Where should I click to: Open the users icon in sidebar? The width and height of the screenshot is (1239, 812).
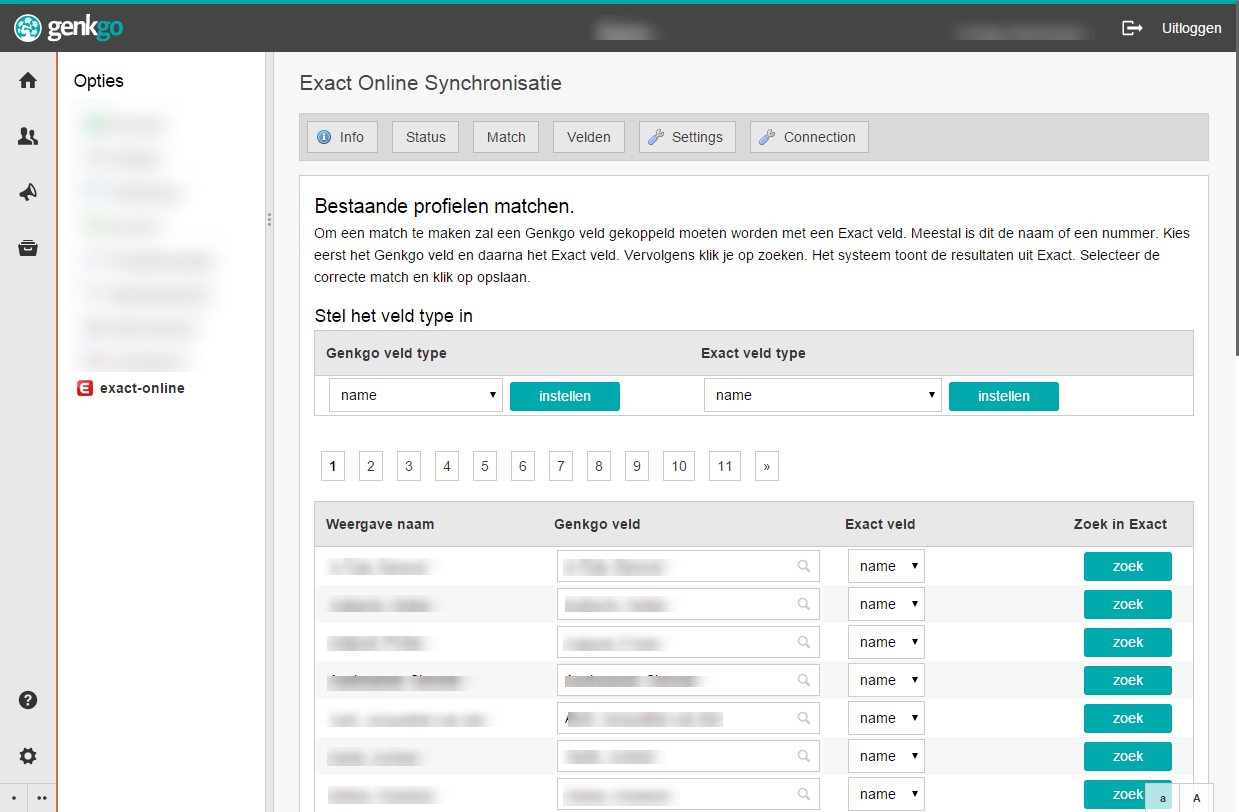tap(28, 137)
